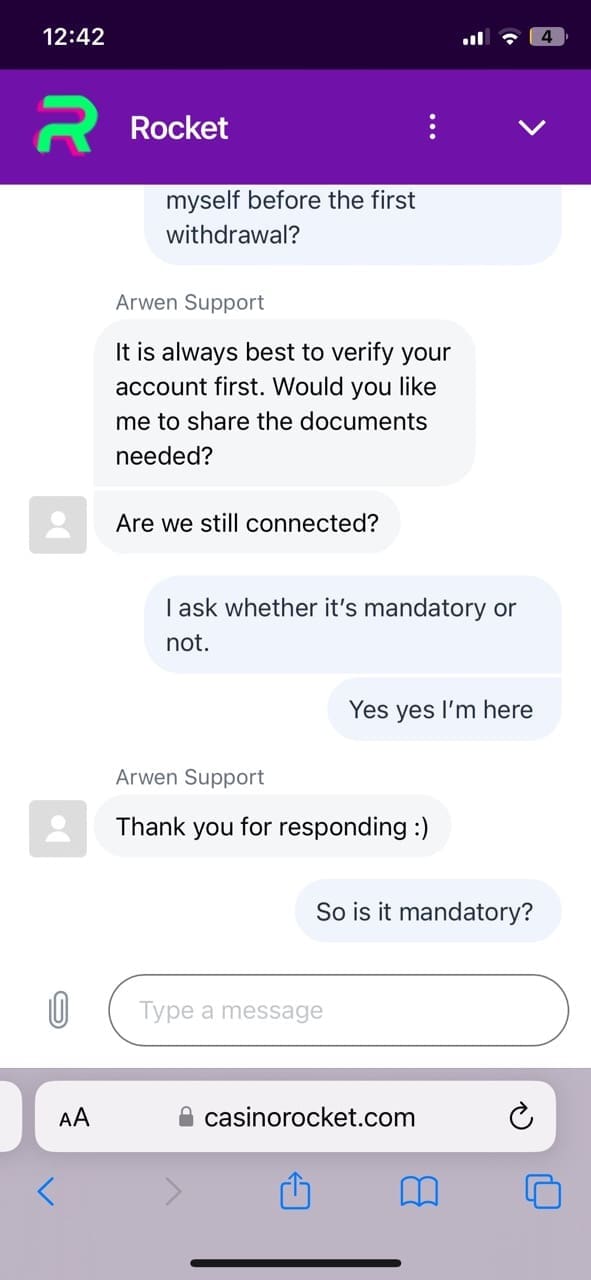Tap the casinorocket.com address bar
The height and width of the screenshot is (1280, 591).
(x=295, y=1117)
